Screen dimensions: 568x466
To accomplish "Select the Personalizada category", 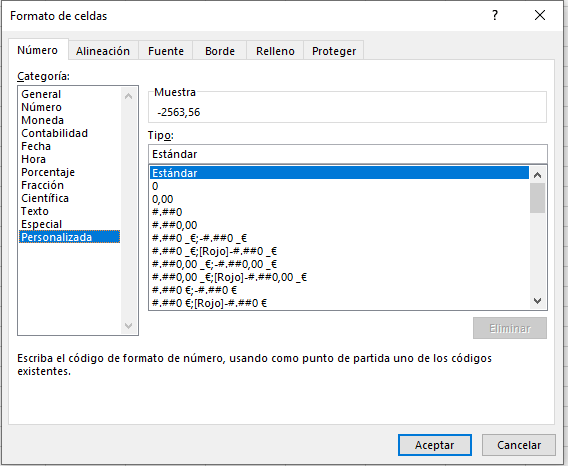I will tap(70, 237).
